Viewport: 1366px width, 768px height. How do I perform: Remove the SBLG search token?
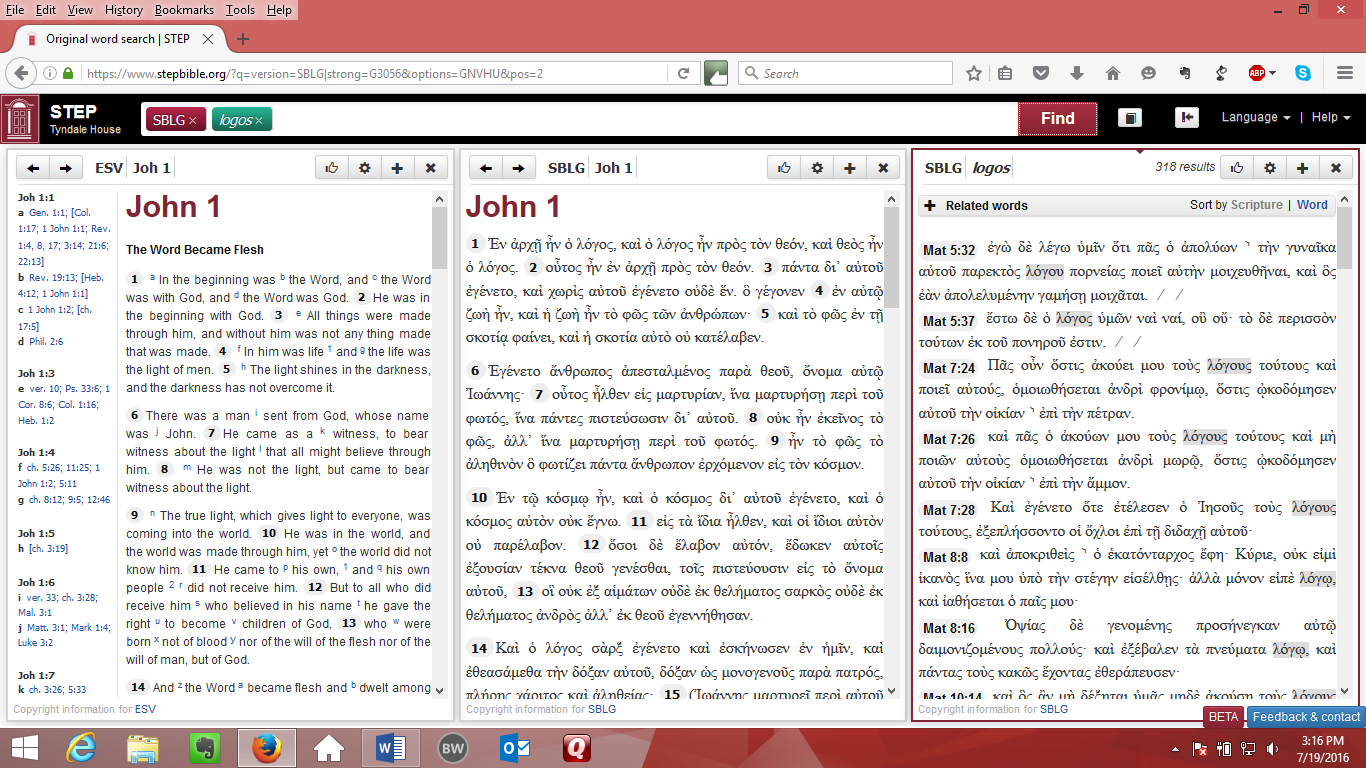pyautogui.click(x=192, y=120)
